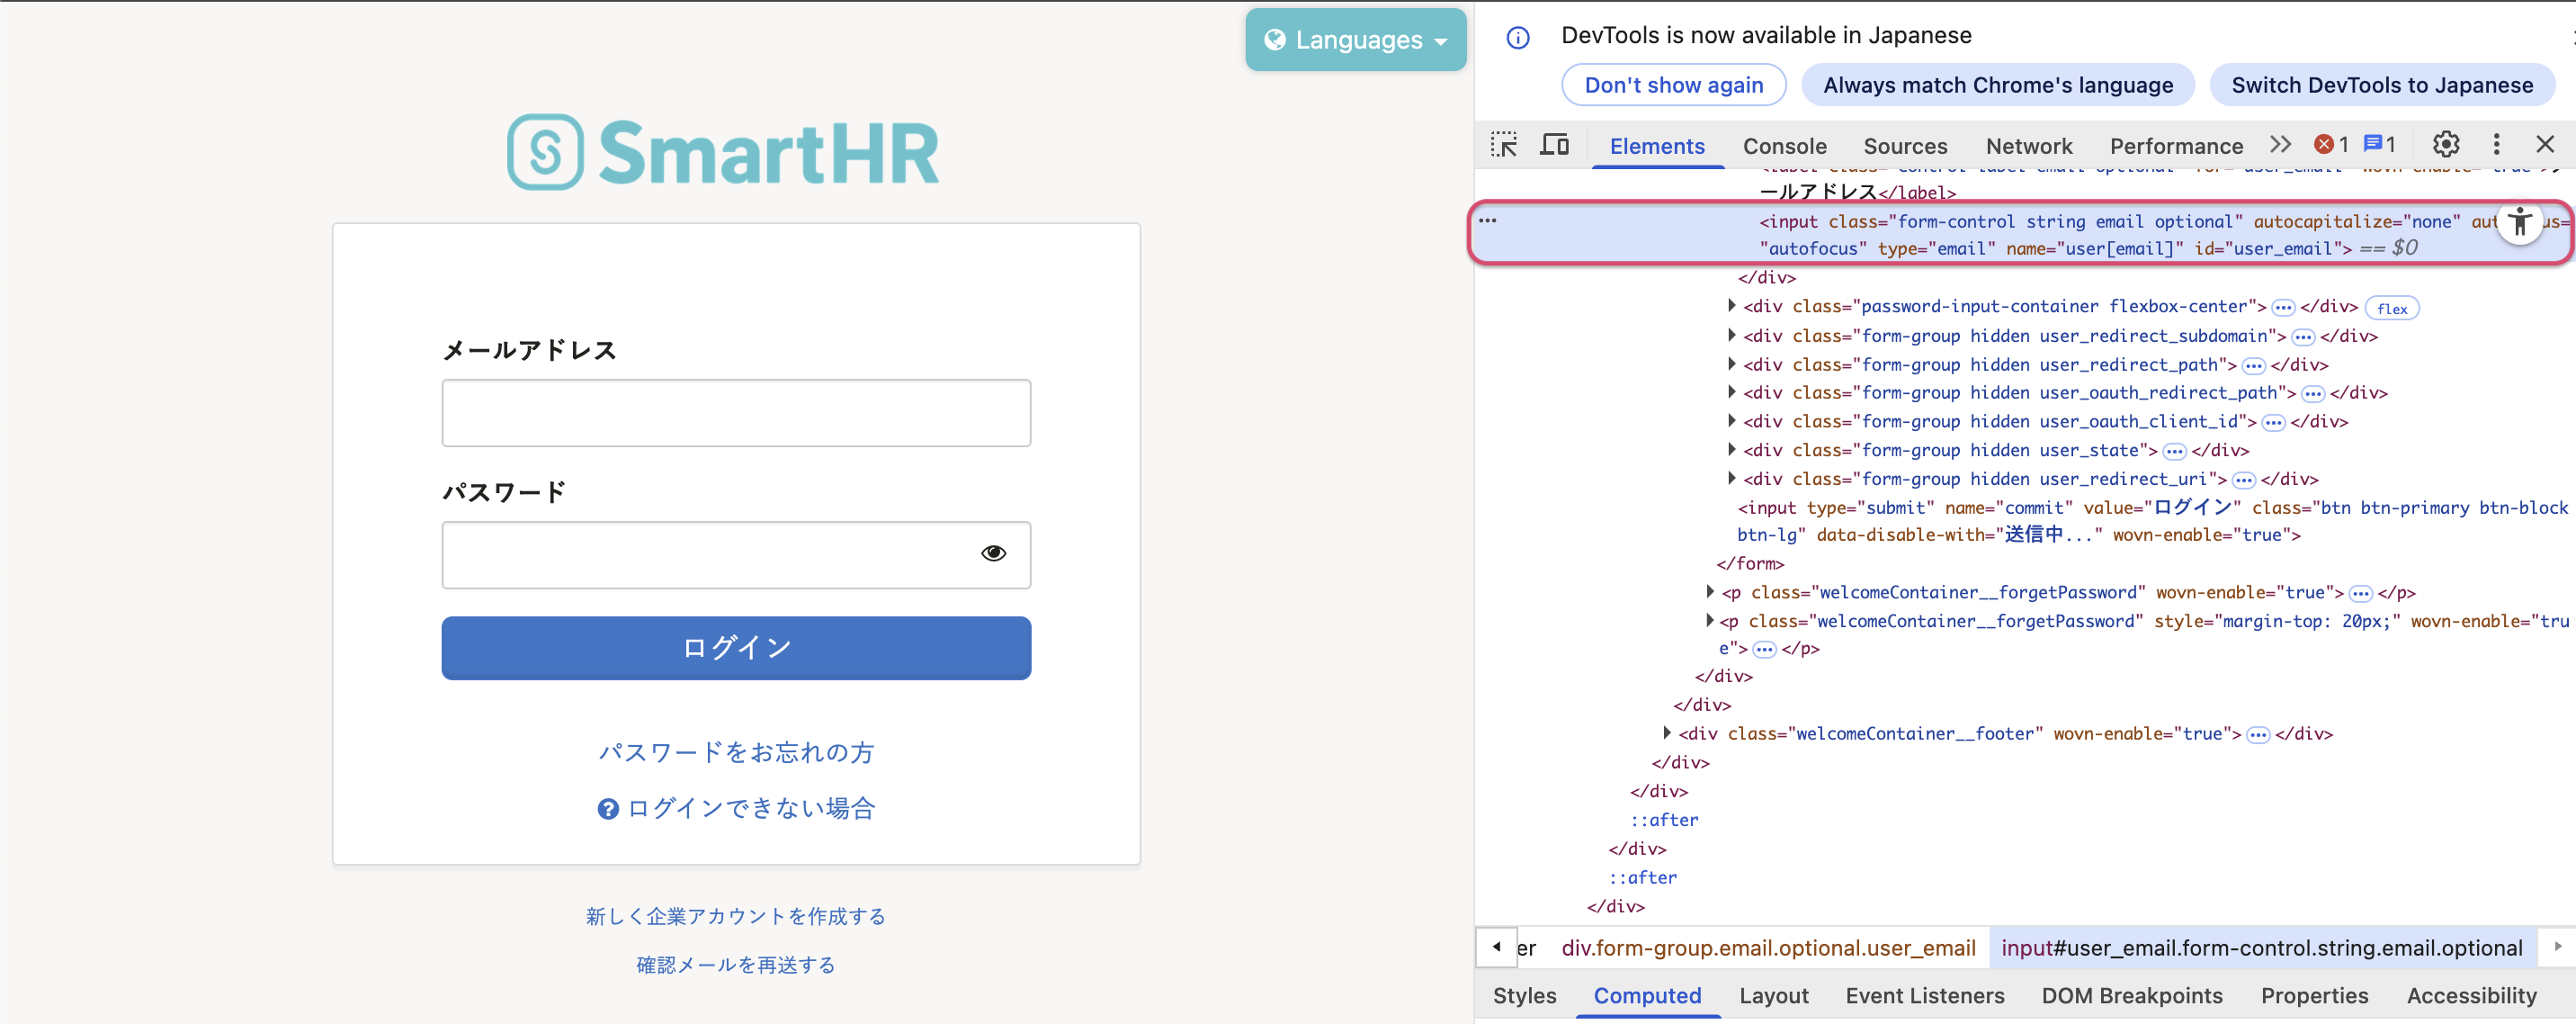Open the Languages dropdown

pyautogui.click(x=1355, y=40)
